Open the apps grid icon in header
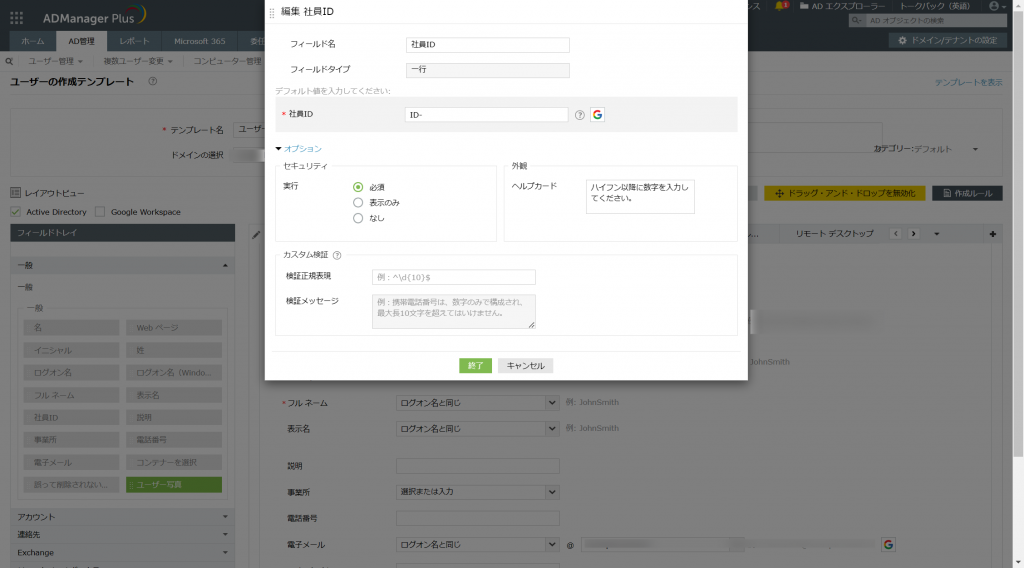 [x=16, y=18]
